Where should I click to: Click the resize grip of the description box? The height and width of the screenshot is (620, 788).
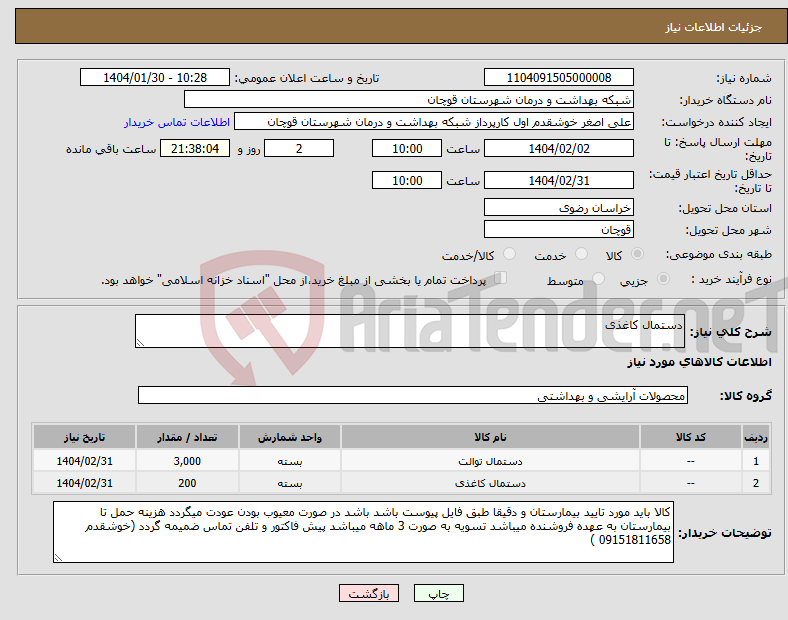pyautogui.click(x=140, y=343)
